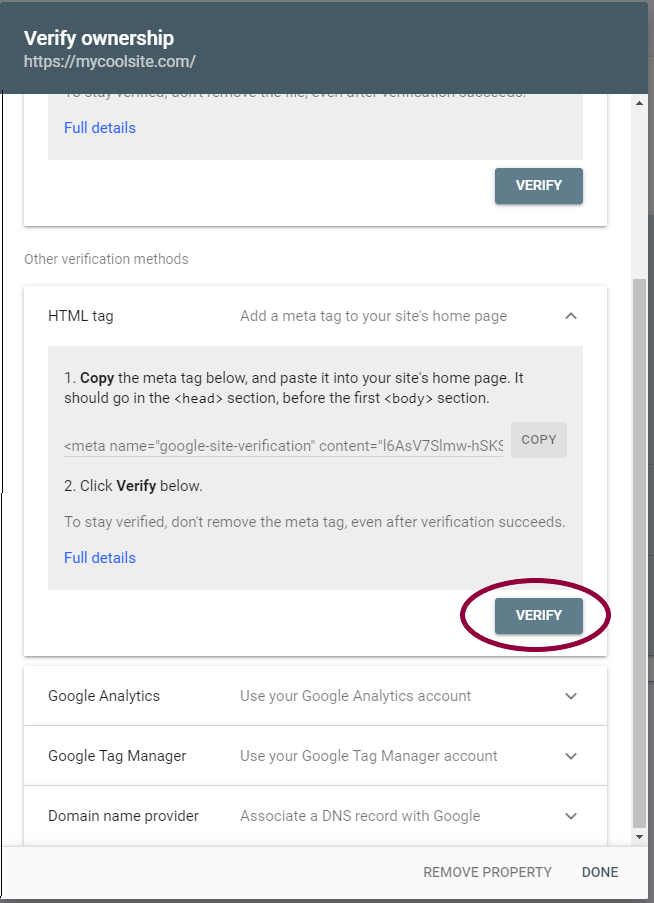The width and height of the screenshot is (654, 903).
Task: Open the Domain name provider method row
Action: click(315, 815)
